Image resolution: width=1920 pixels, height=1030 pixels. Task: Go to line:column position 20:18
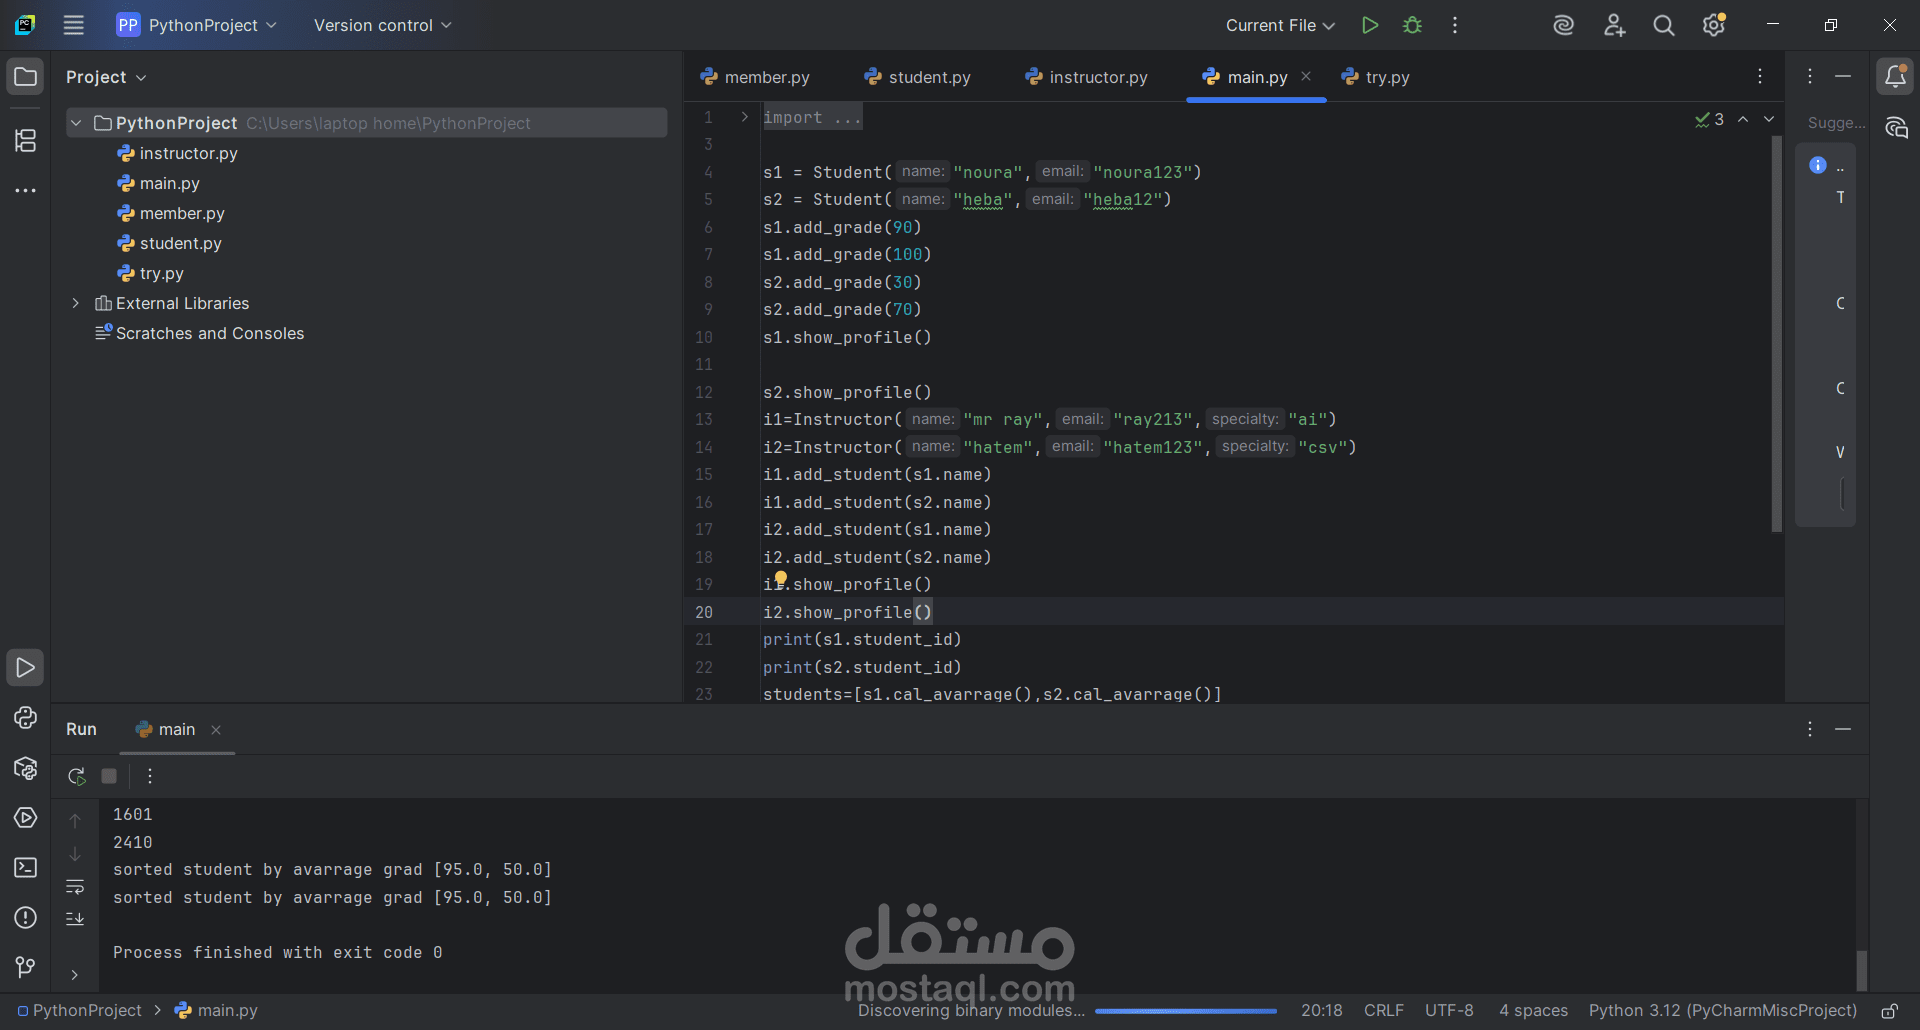coord(1322,1011)
